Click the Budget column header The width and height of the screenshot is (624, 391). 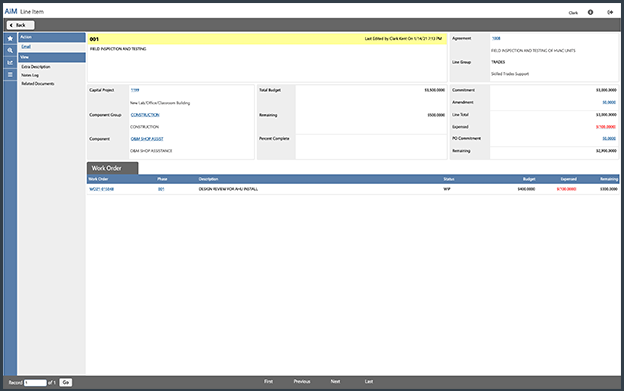[x=529, y=179]
